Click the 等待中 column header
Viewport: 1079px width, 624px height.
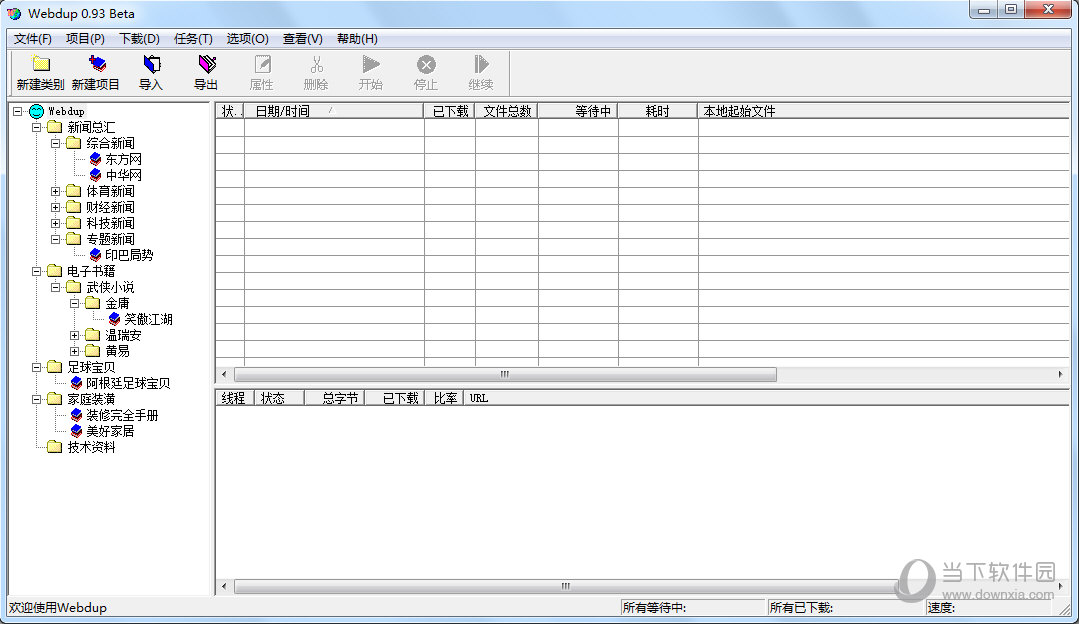click(578, 111)
